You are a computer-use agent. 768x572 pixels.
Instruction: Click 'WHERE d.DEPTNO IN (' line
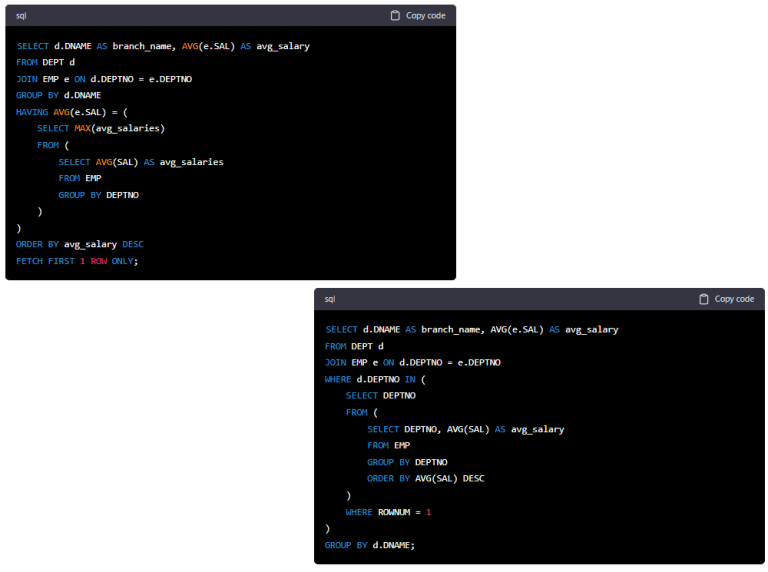(375, 380)
